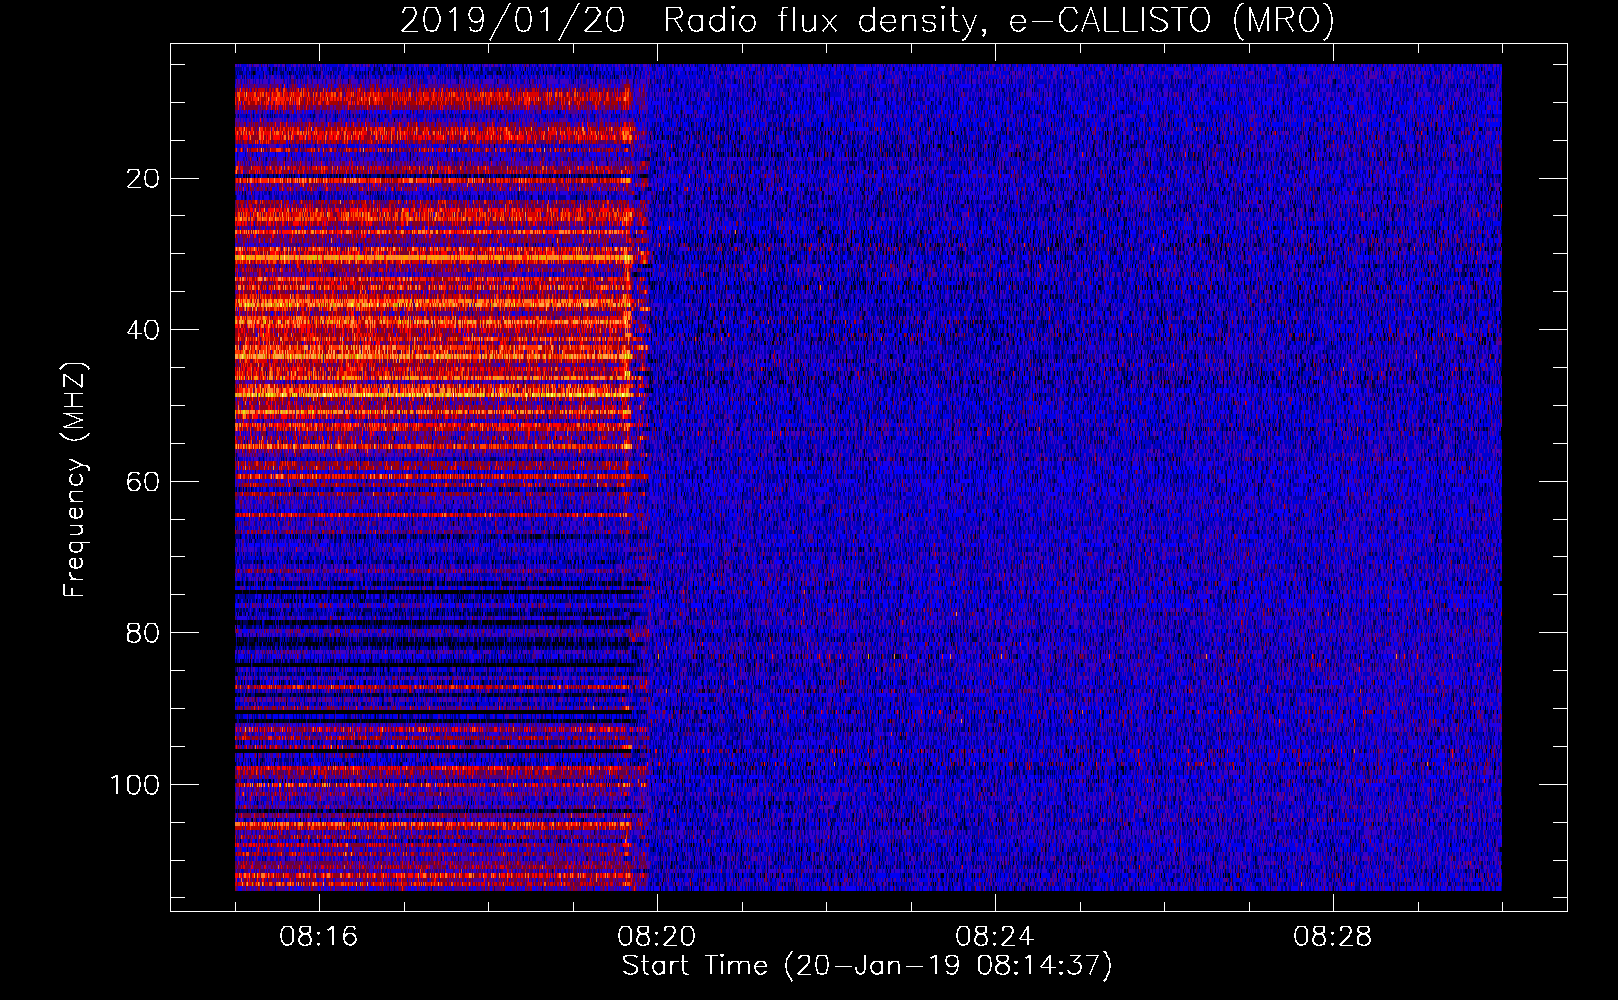The image size is (1618, 1000).
Task: Click the 08:28 time tick label
Action: [x=1333, y=937]
